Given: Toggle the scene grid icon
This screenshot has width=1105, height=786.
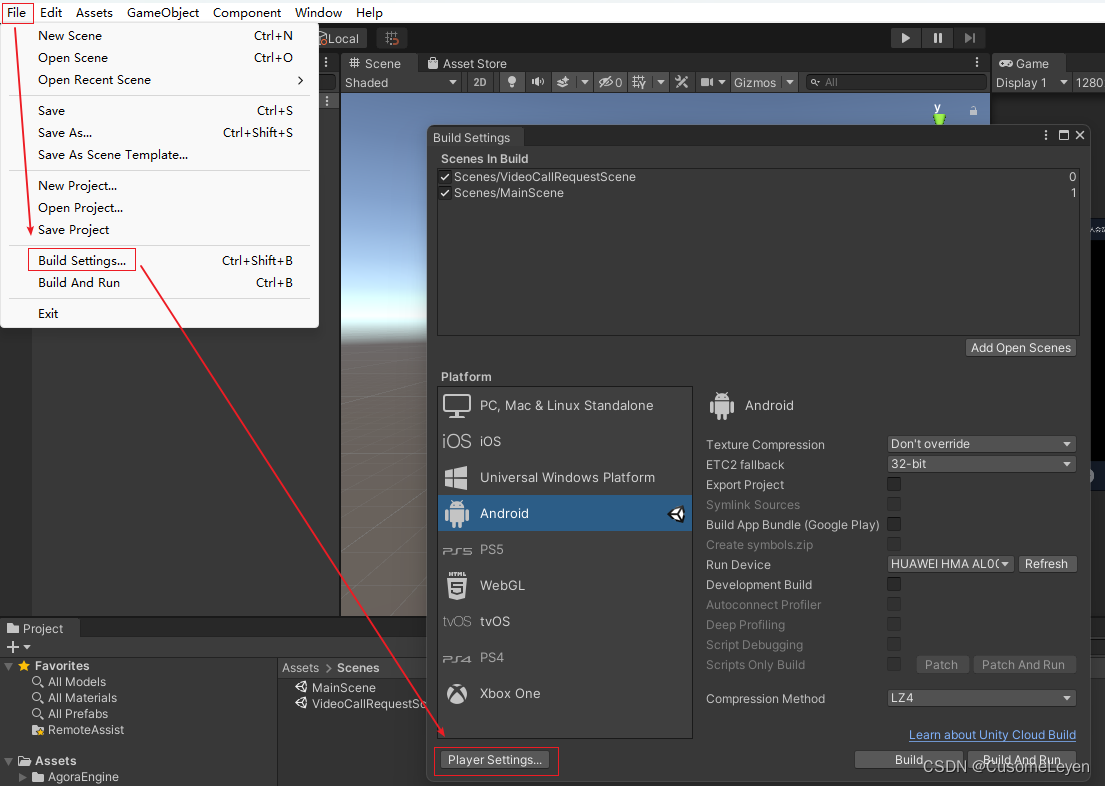Looking at the screenshot, I should point(639,82).
